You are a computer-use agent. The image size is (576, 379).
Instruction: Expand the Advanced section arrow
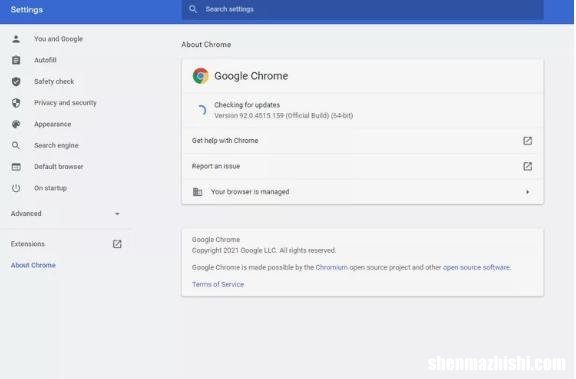pos(117,214)
